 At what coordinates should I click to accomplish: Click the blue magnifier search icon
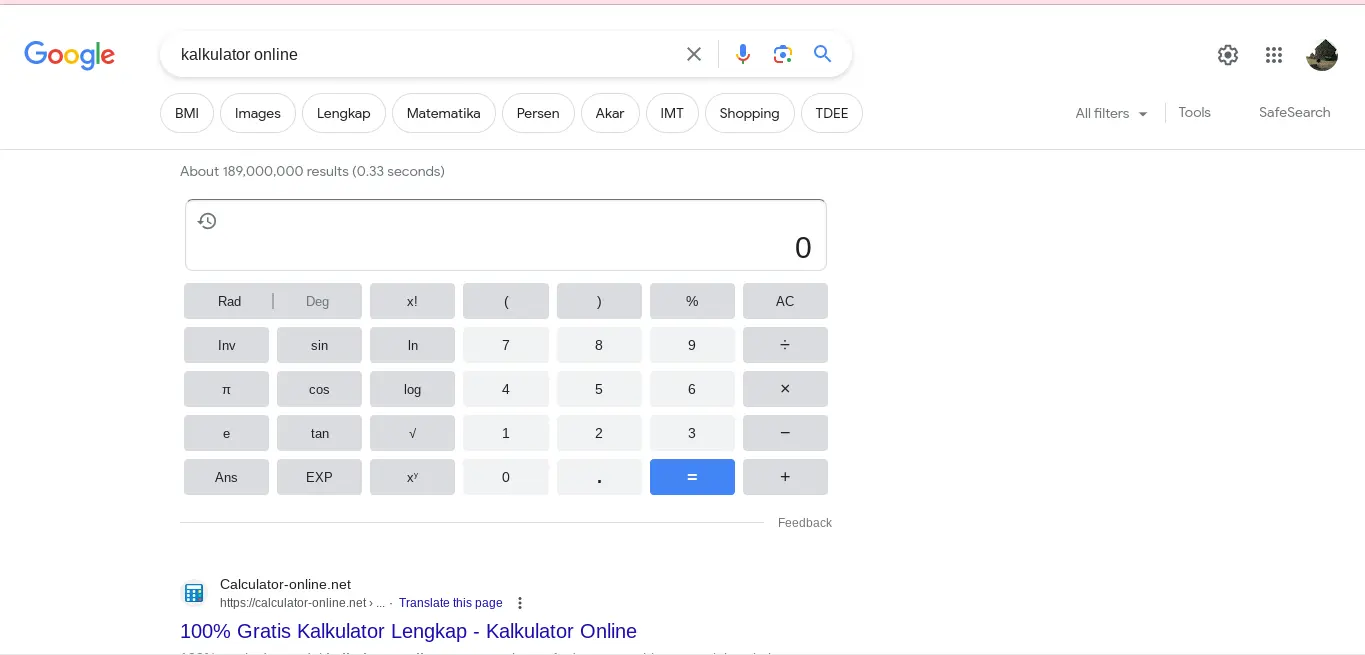(822, 54)
